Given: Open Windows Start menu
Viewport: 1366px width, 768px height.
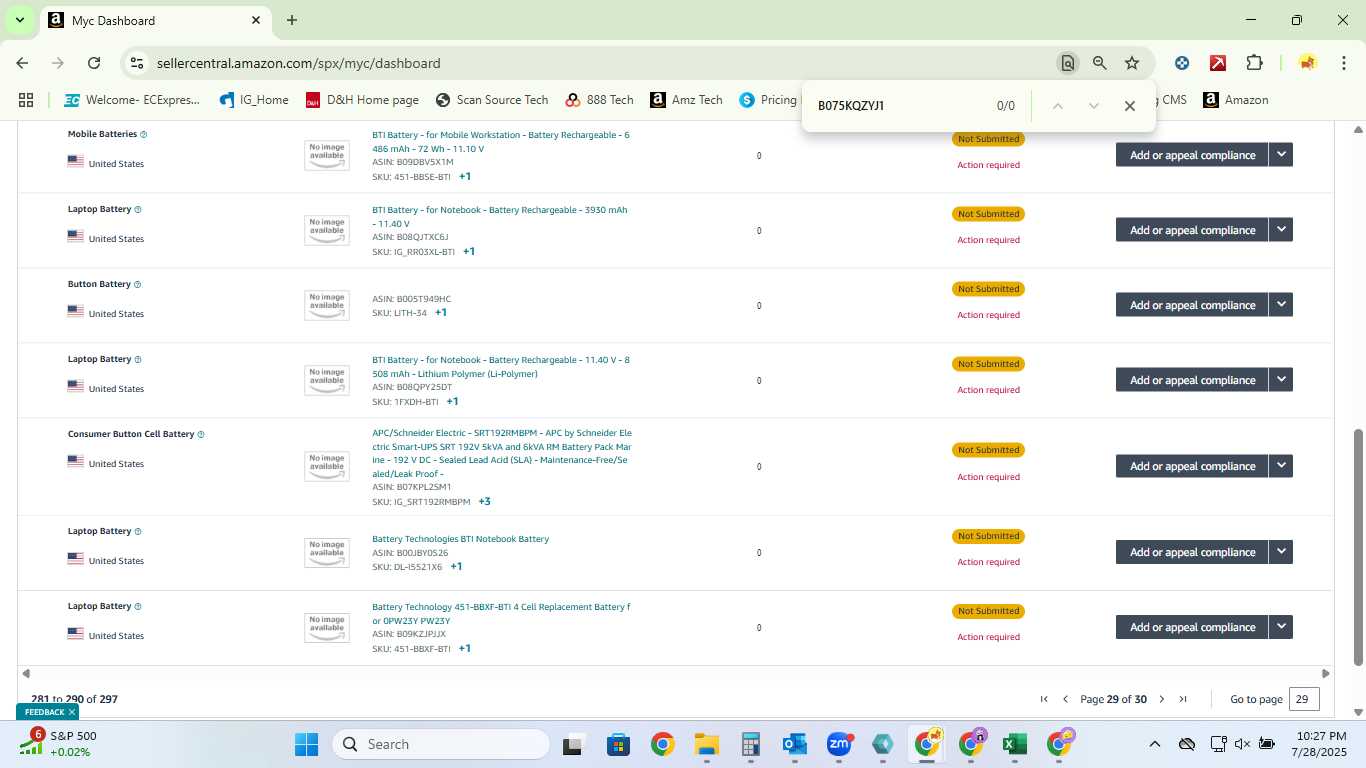Looking at the screenshot, I should tap(306, 744).
